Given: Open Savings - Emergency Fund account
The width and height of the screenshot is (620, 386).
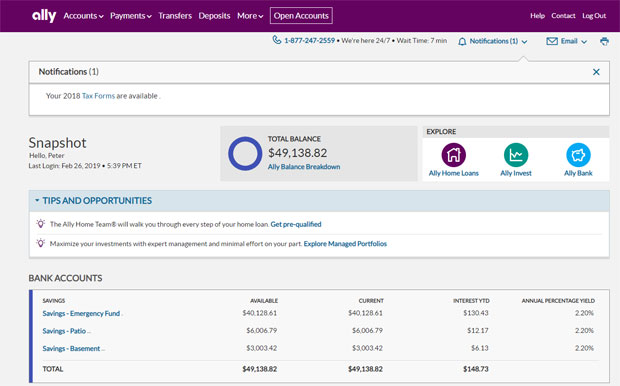Looking at the screenshot, I should coord(81,313).
